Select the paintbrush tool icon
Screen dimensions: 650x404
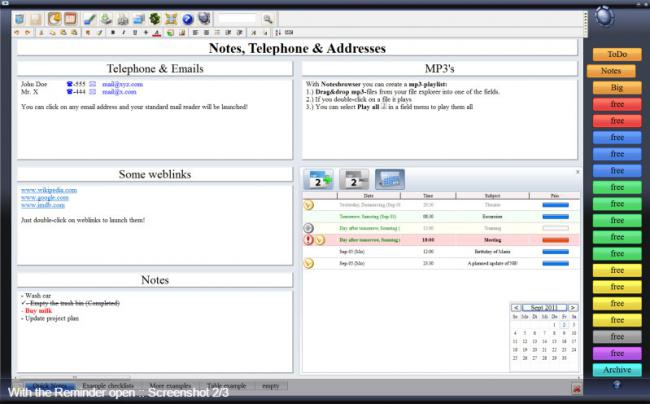pyautogui.click(x=89, y=19)
